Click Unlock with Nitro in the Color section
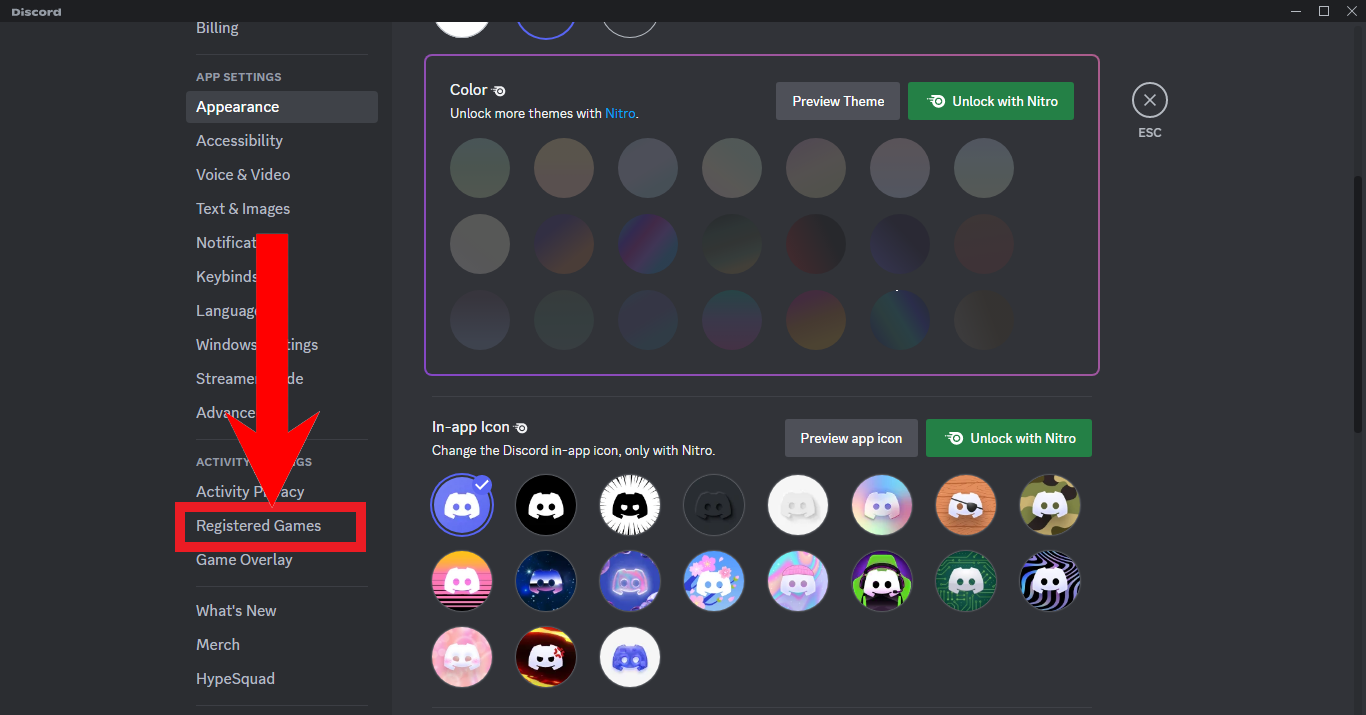Screen dimensions: 1366x715 pyautogui.click(x=991, y=101)
